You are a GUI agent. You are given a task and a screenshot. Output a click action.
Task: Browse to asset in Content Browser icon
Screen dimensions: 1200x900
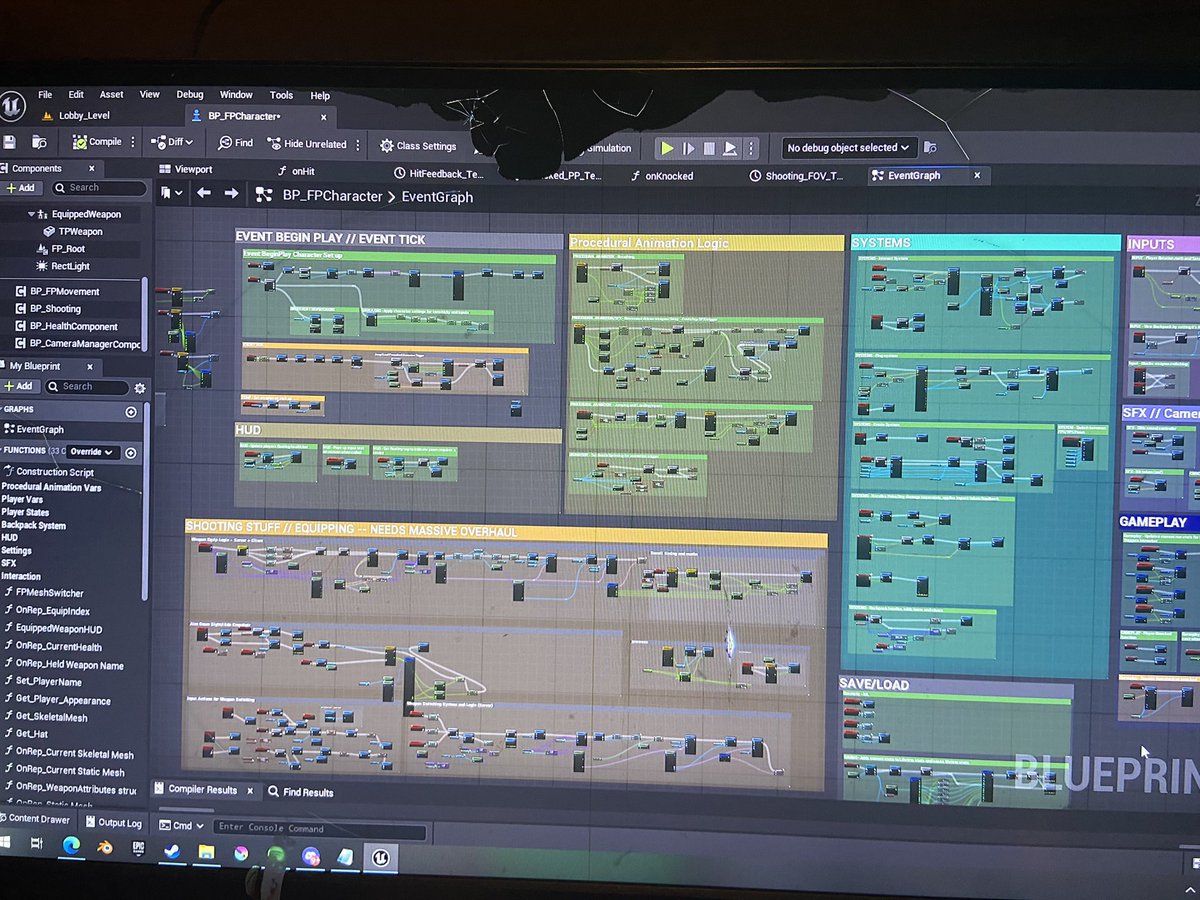click(x=39, y=142)
